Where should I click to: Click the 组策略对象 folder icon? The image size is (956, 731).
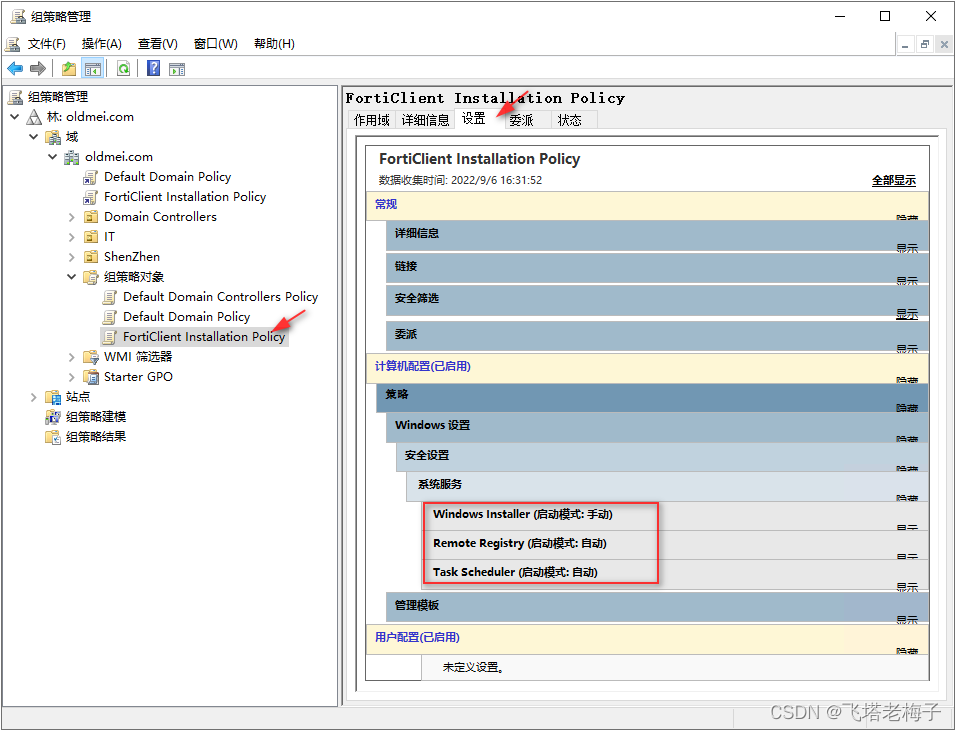pyautogui.click(x=91, y=277)
